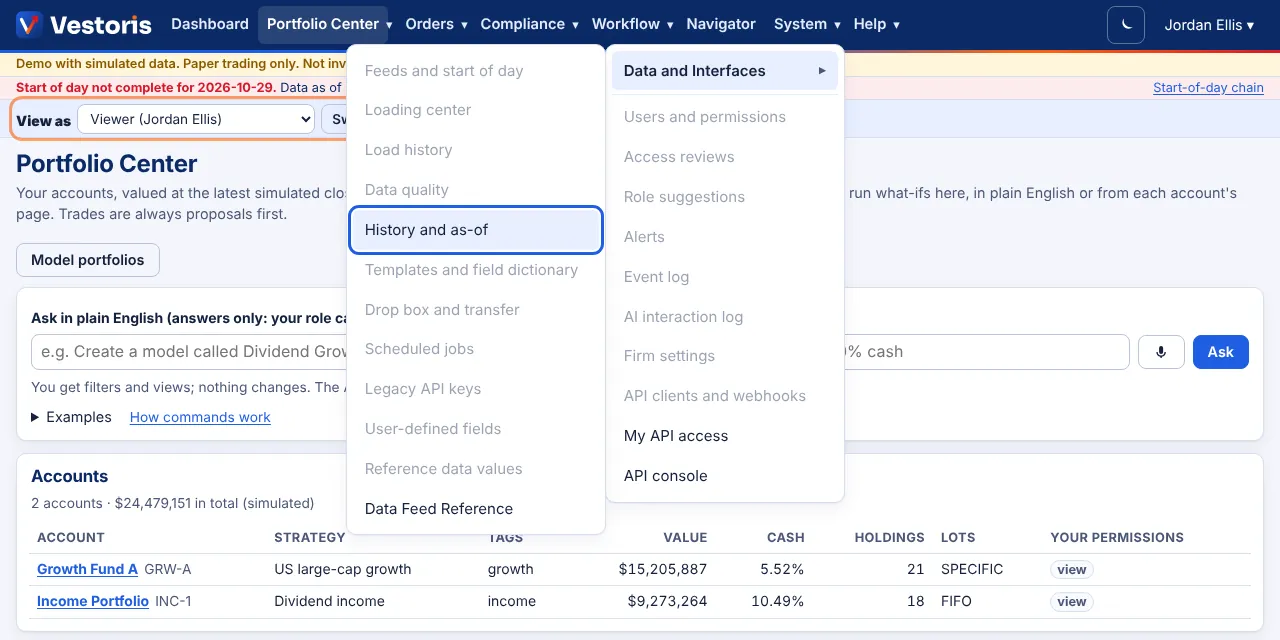Select Data quality menu entry
Viewport: 1280px width, 640px height.
point(476,190)
